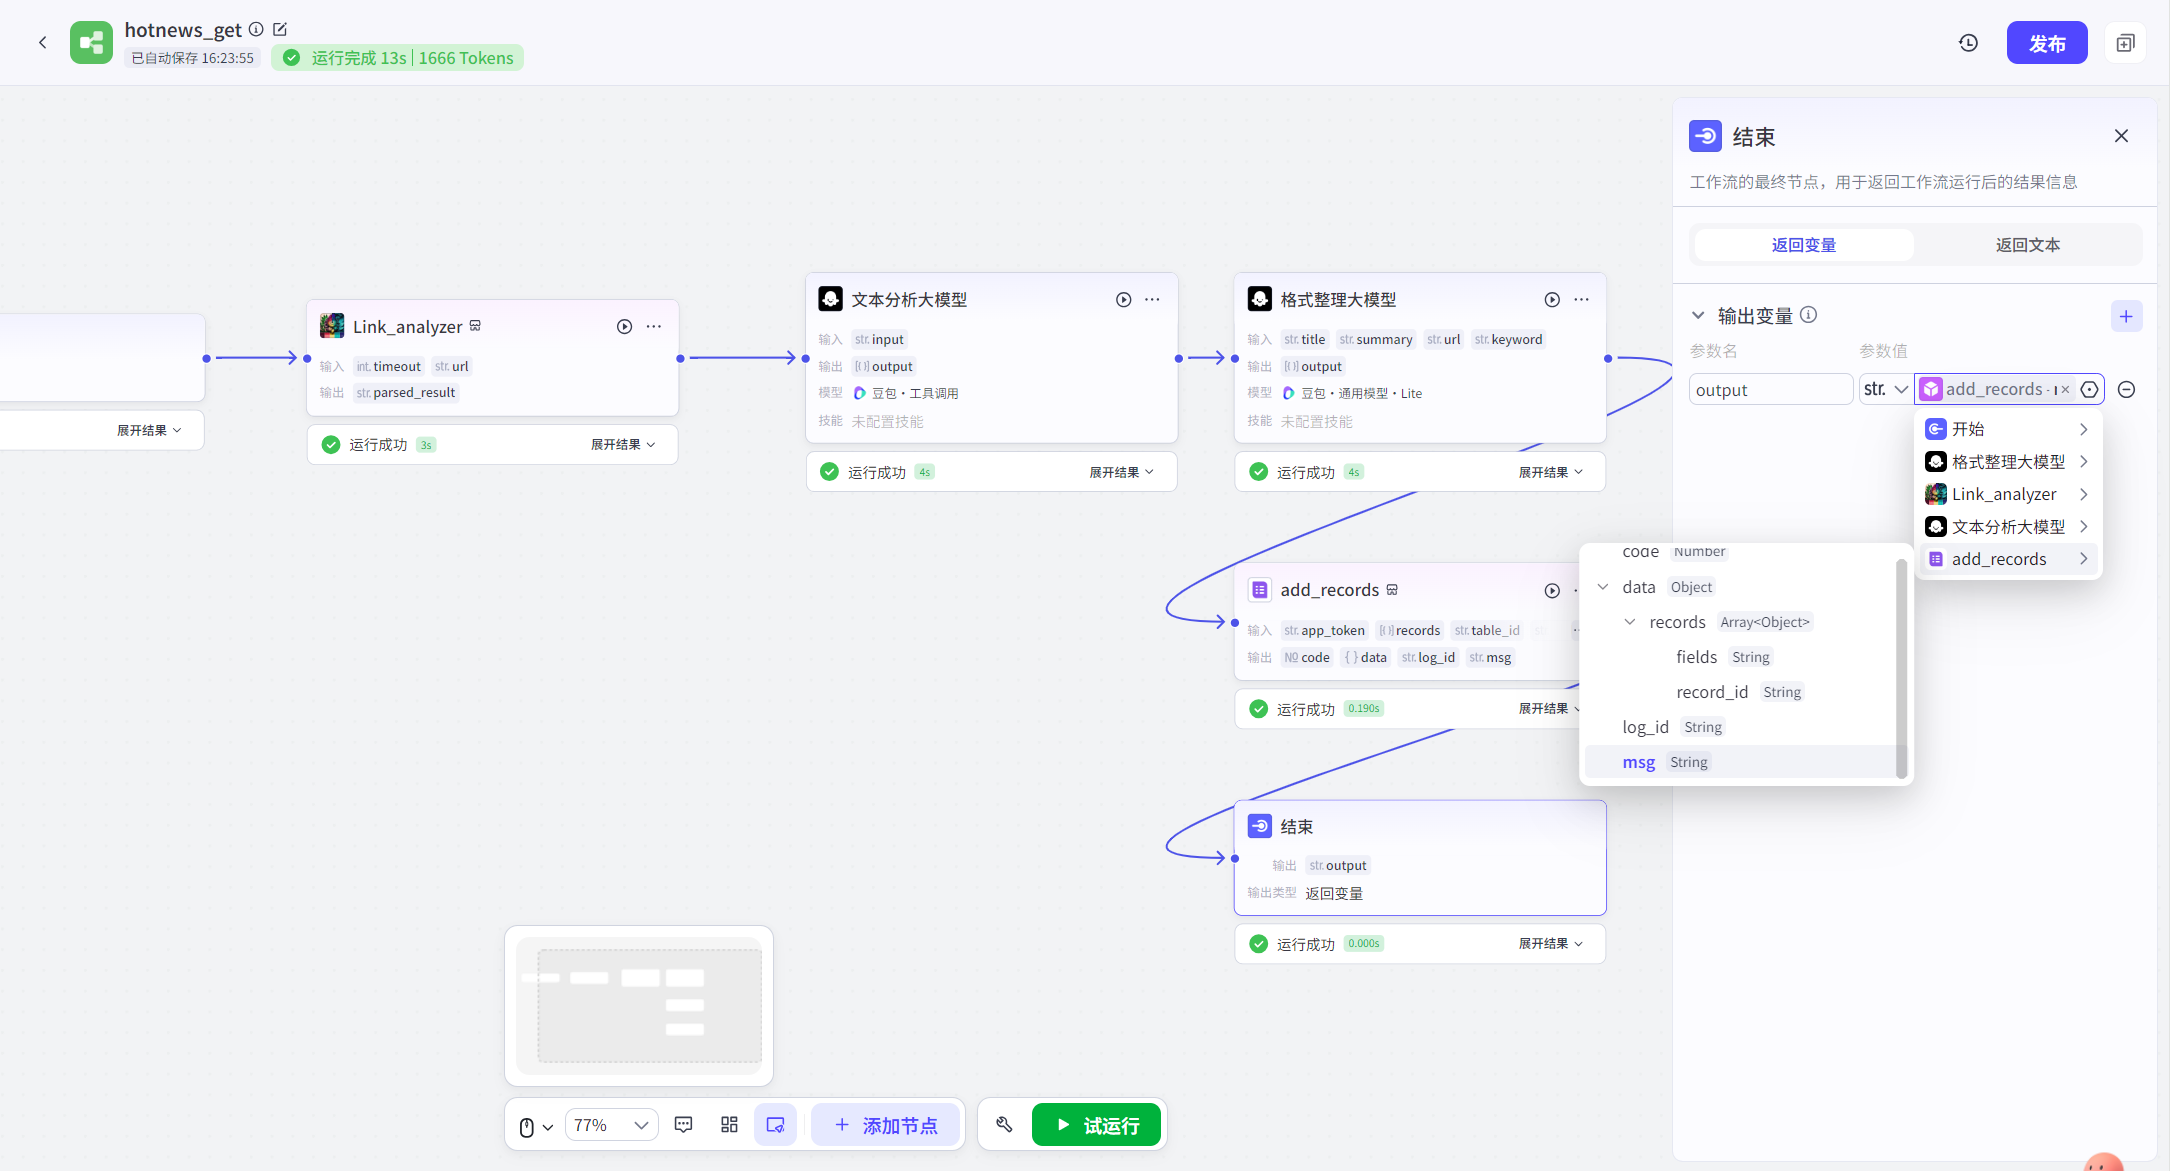Run the 格式整理大模型 node play icon
The height and width of the screenshot is (1171, 2170).
(x=1552, y=300)
